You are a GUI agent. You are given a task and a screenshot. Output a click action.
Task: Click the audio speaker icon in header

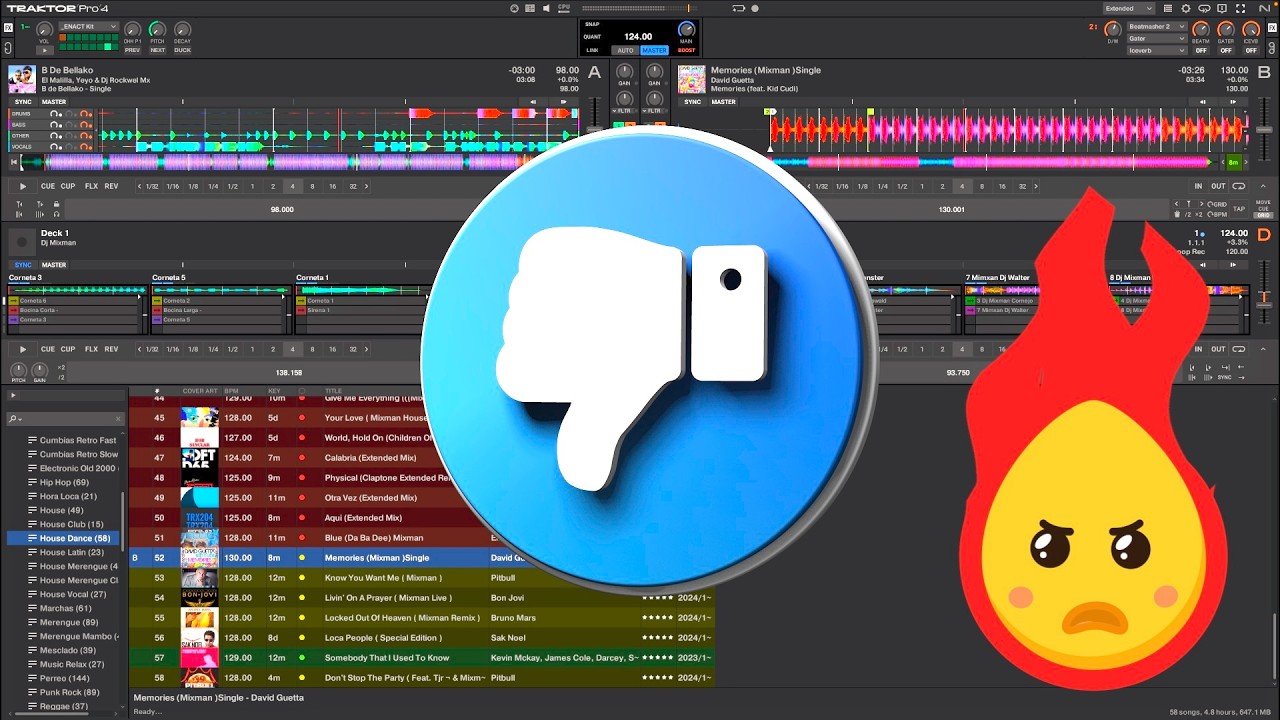point(547,8)
